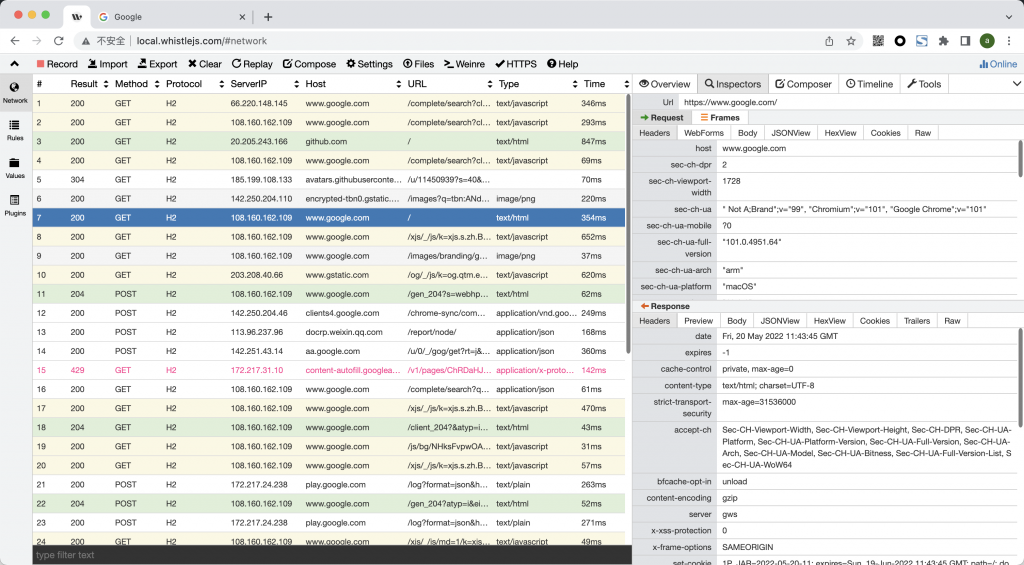
Task: Open the Rules panel in sidebar
Action: point(15,130)
